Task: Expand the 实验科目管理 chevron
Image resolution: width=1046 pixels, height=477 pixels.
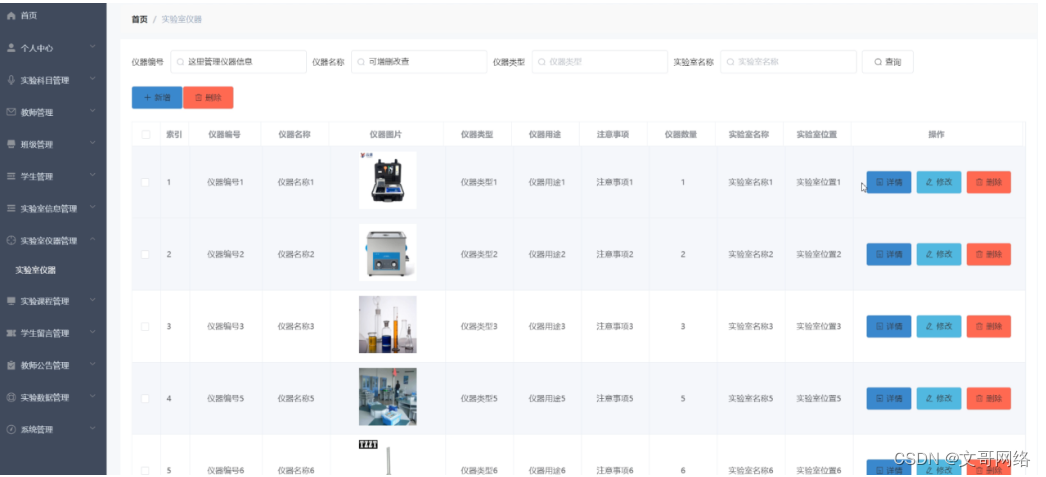Action: [93, 79]
